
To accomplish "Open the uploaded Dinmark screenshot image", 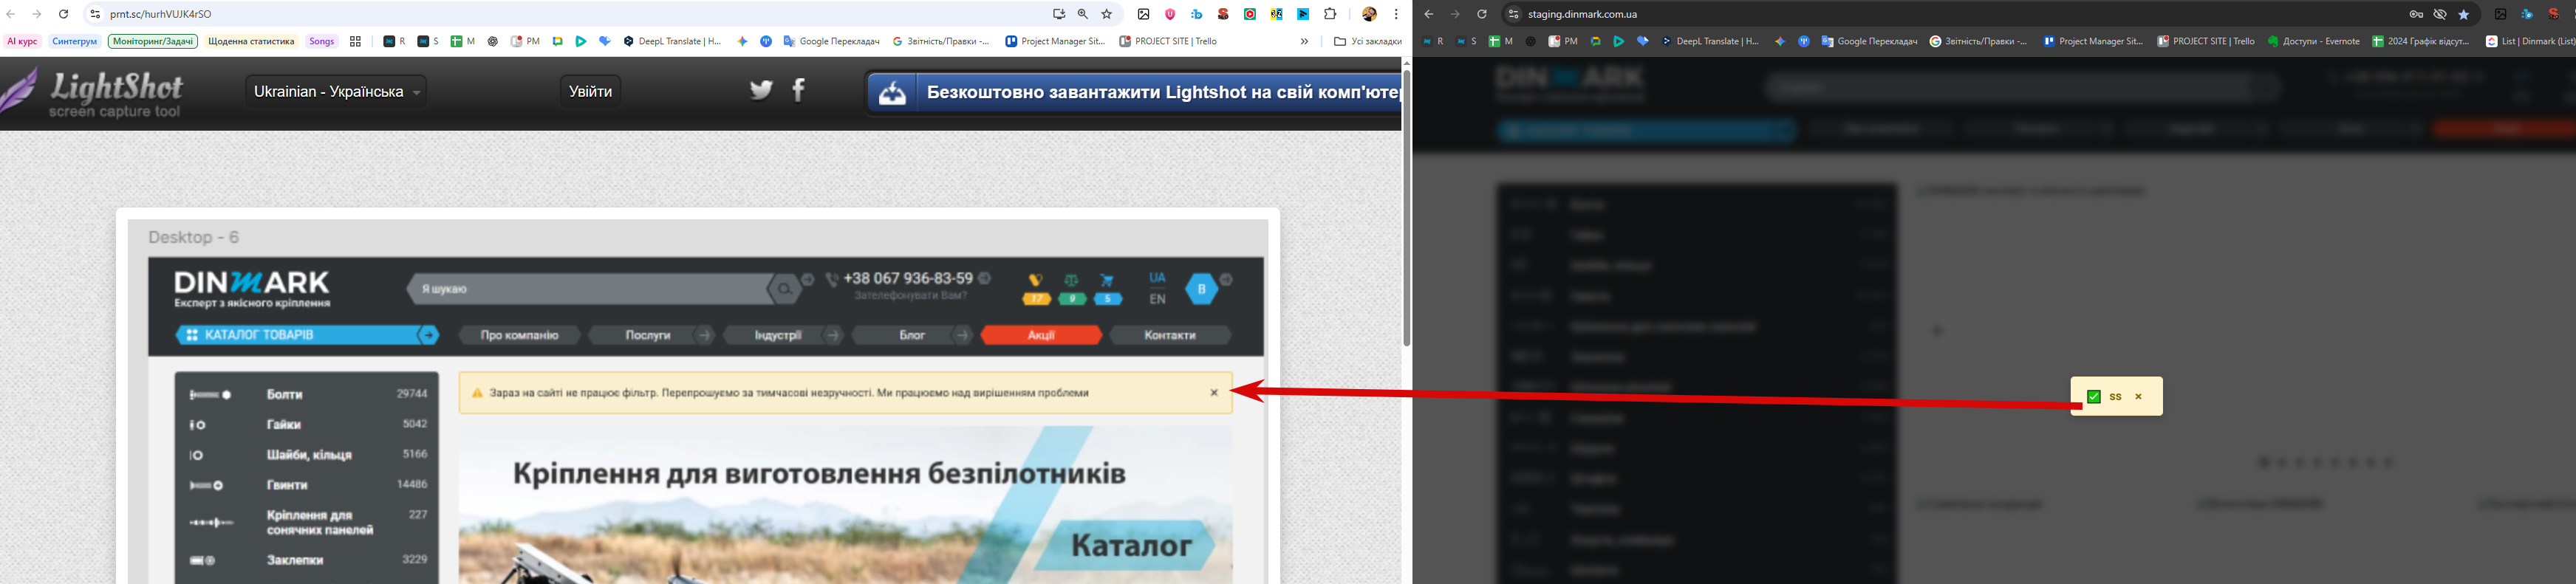I will tap(698, 402).
